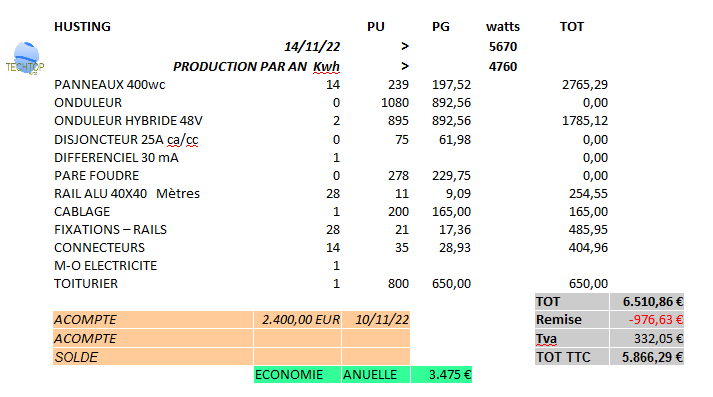Select the SOLDE label cell
This screenshot has height=397, width=713.
tap(153, 357)
